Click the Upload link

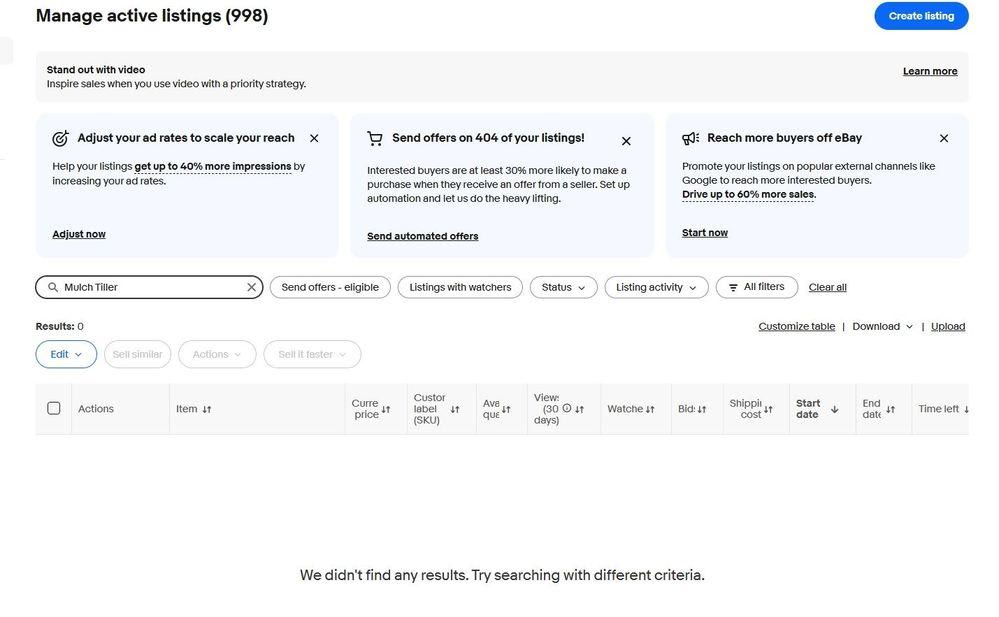[948, 326]
